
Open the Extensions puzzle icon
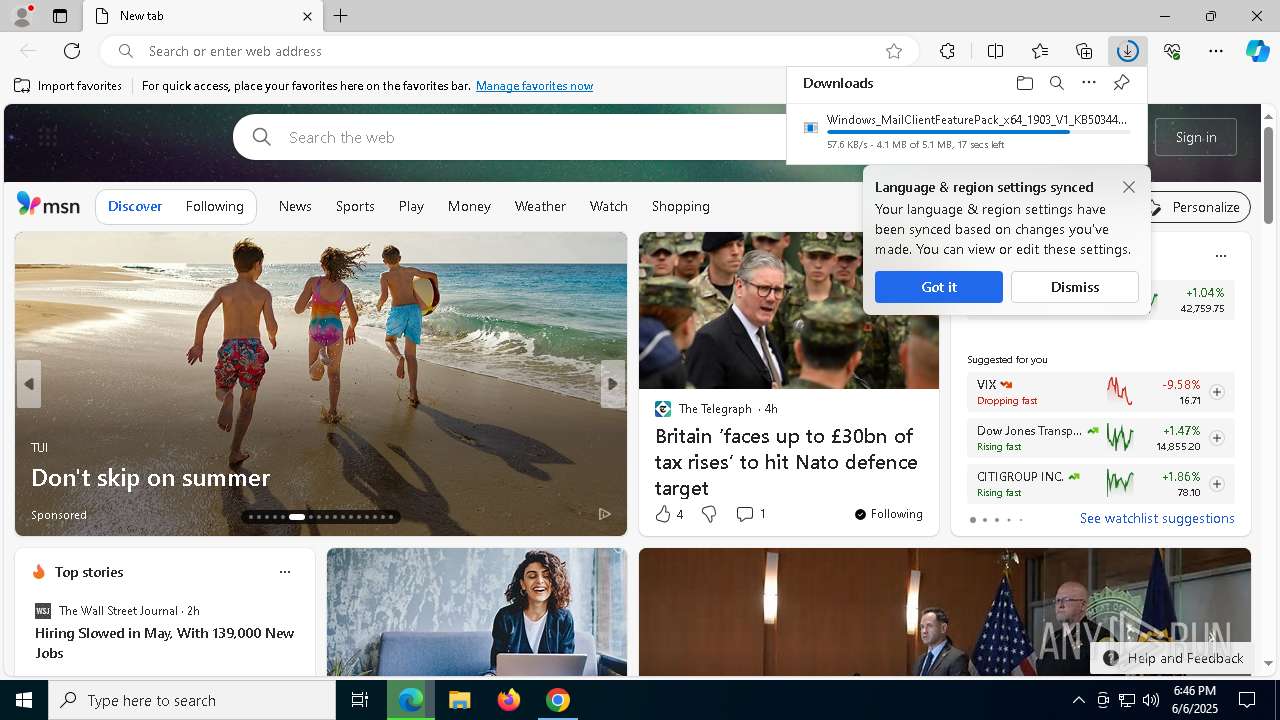947,51
